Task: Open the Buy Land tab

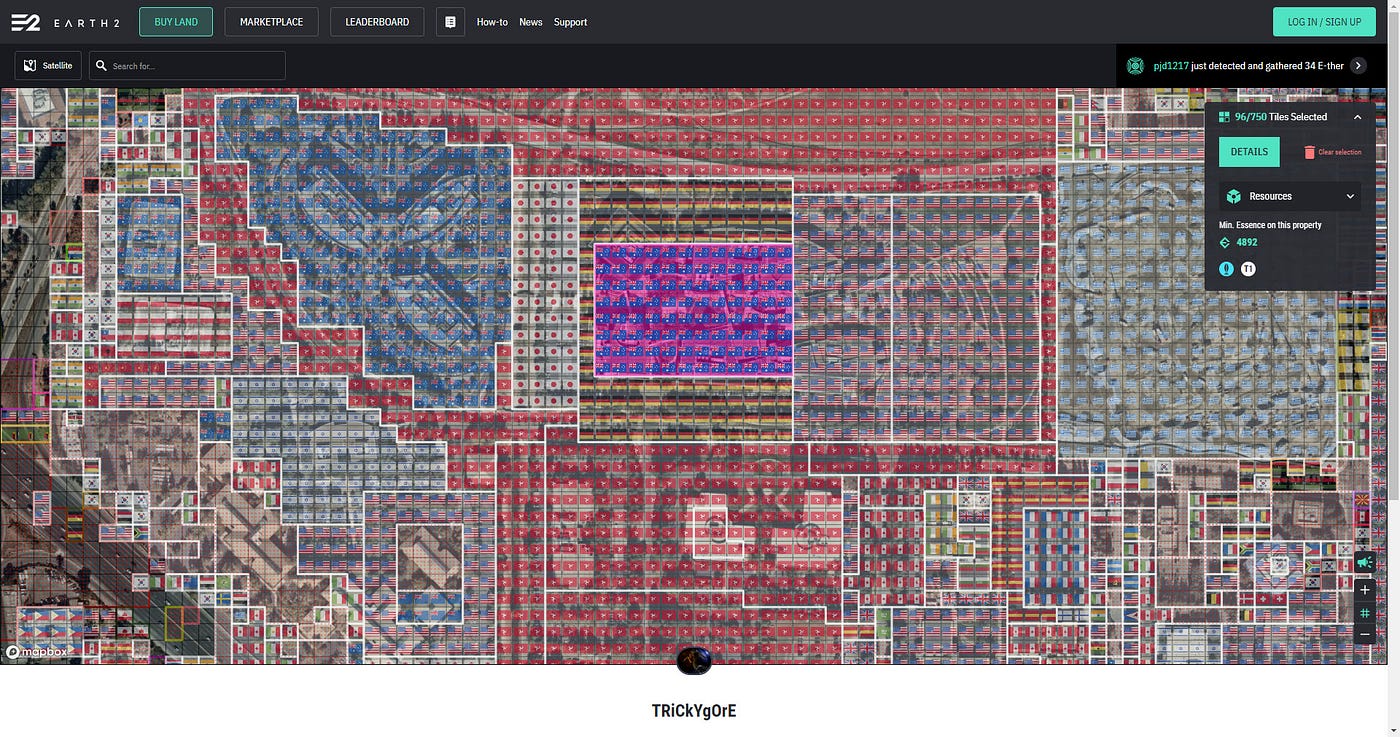Action: 176,22
